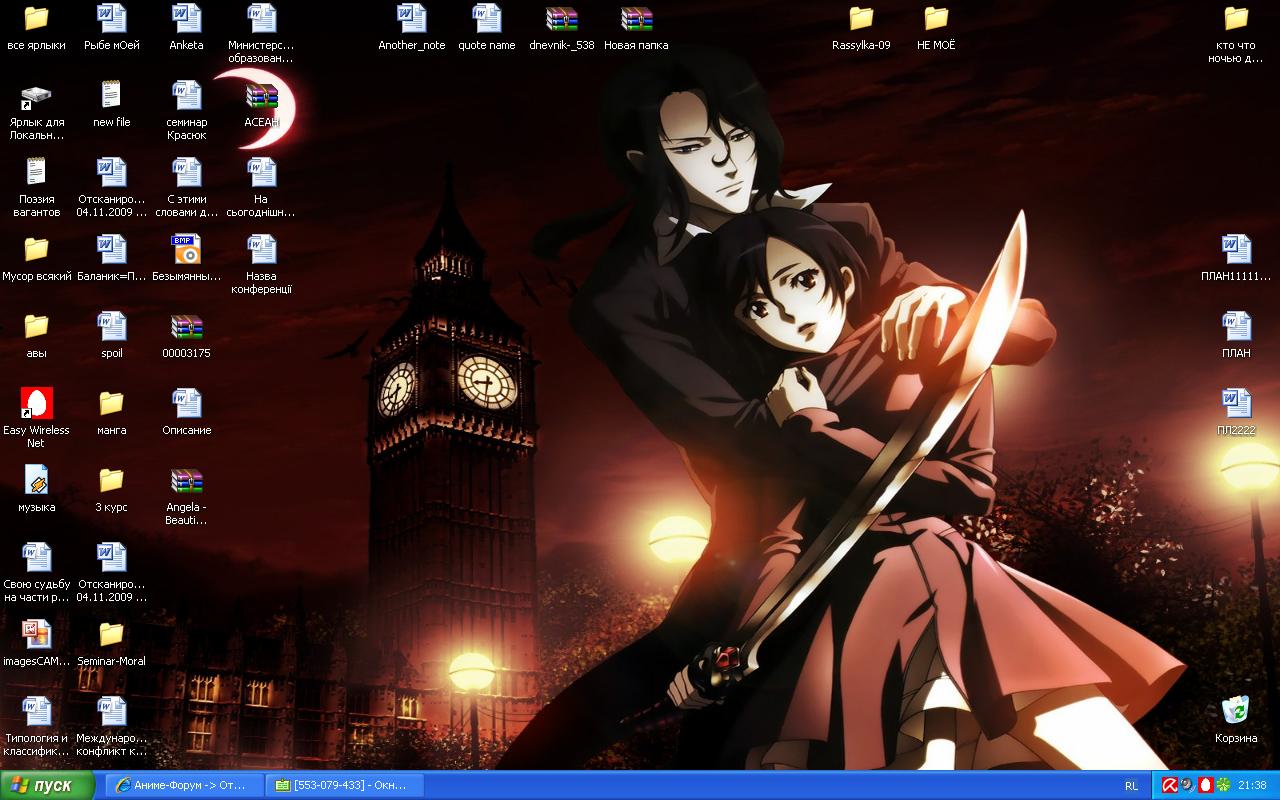
Task: Click the 21:38 system clock
Action: pos(1252,786)
